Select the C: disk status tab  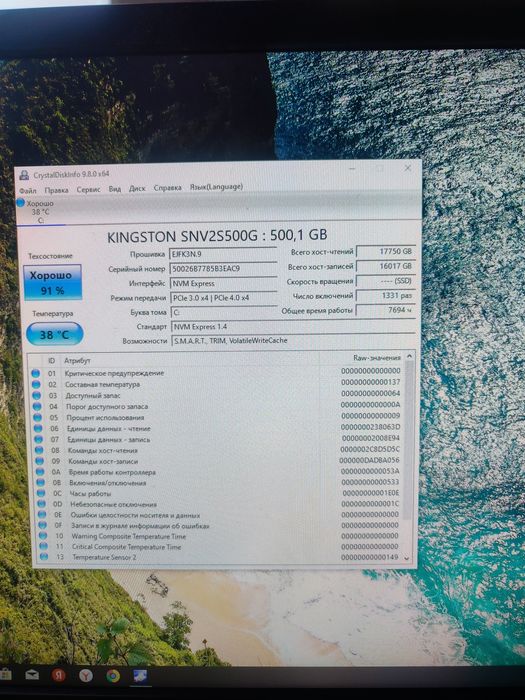click(x=40, y=212)
